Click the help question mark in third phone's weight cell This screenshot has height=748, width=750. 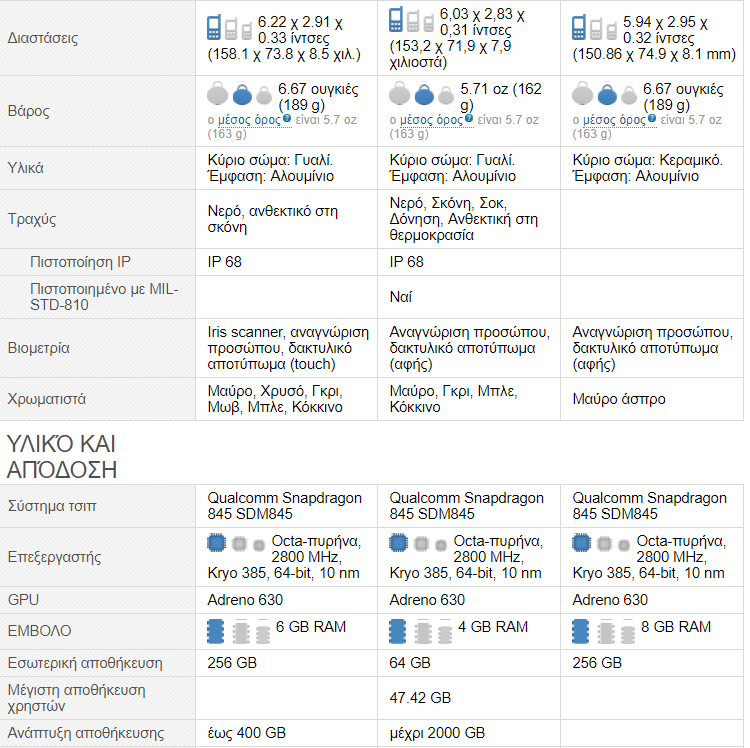[651, 118]
